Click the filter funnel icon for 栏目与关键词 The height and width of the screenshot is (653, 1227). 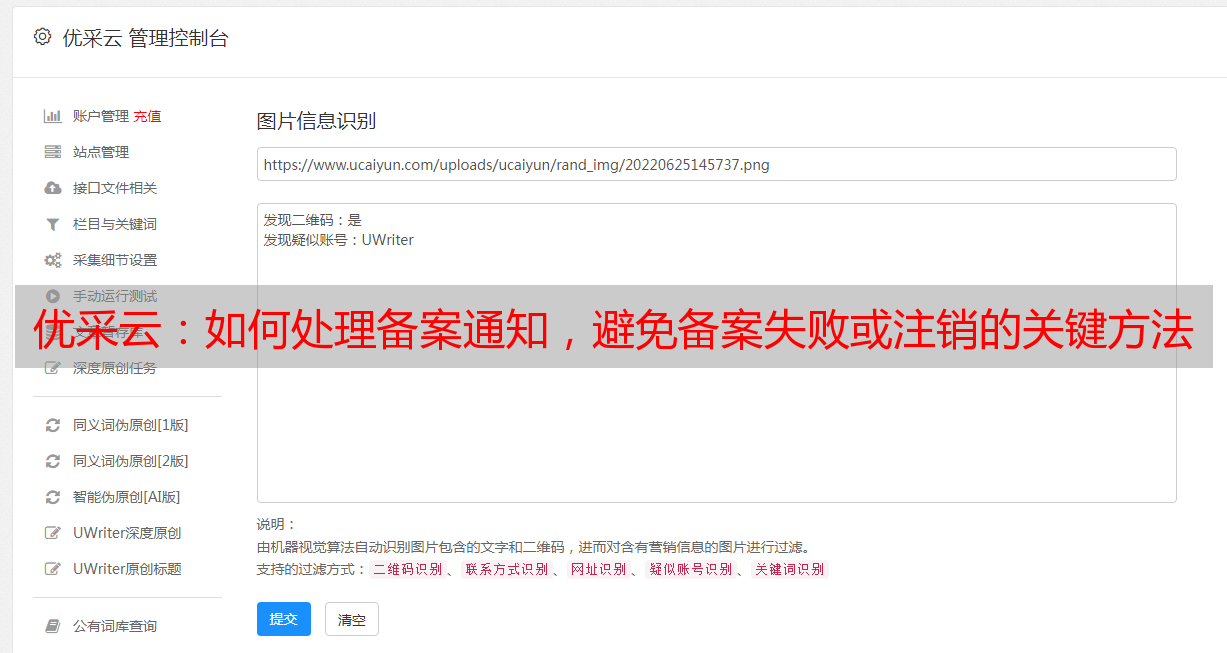[x=53, y=224]
